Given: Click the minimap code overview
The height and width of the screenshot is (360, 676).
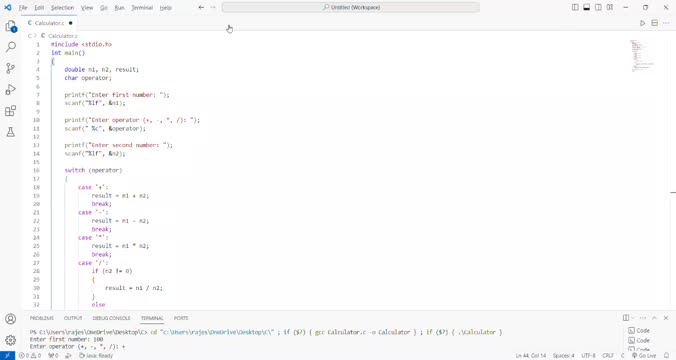Looking at the screenshot, I should tap(642, 55).
